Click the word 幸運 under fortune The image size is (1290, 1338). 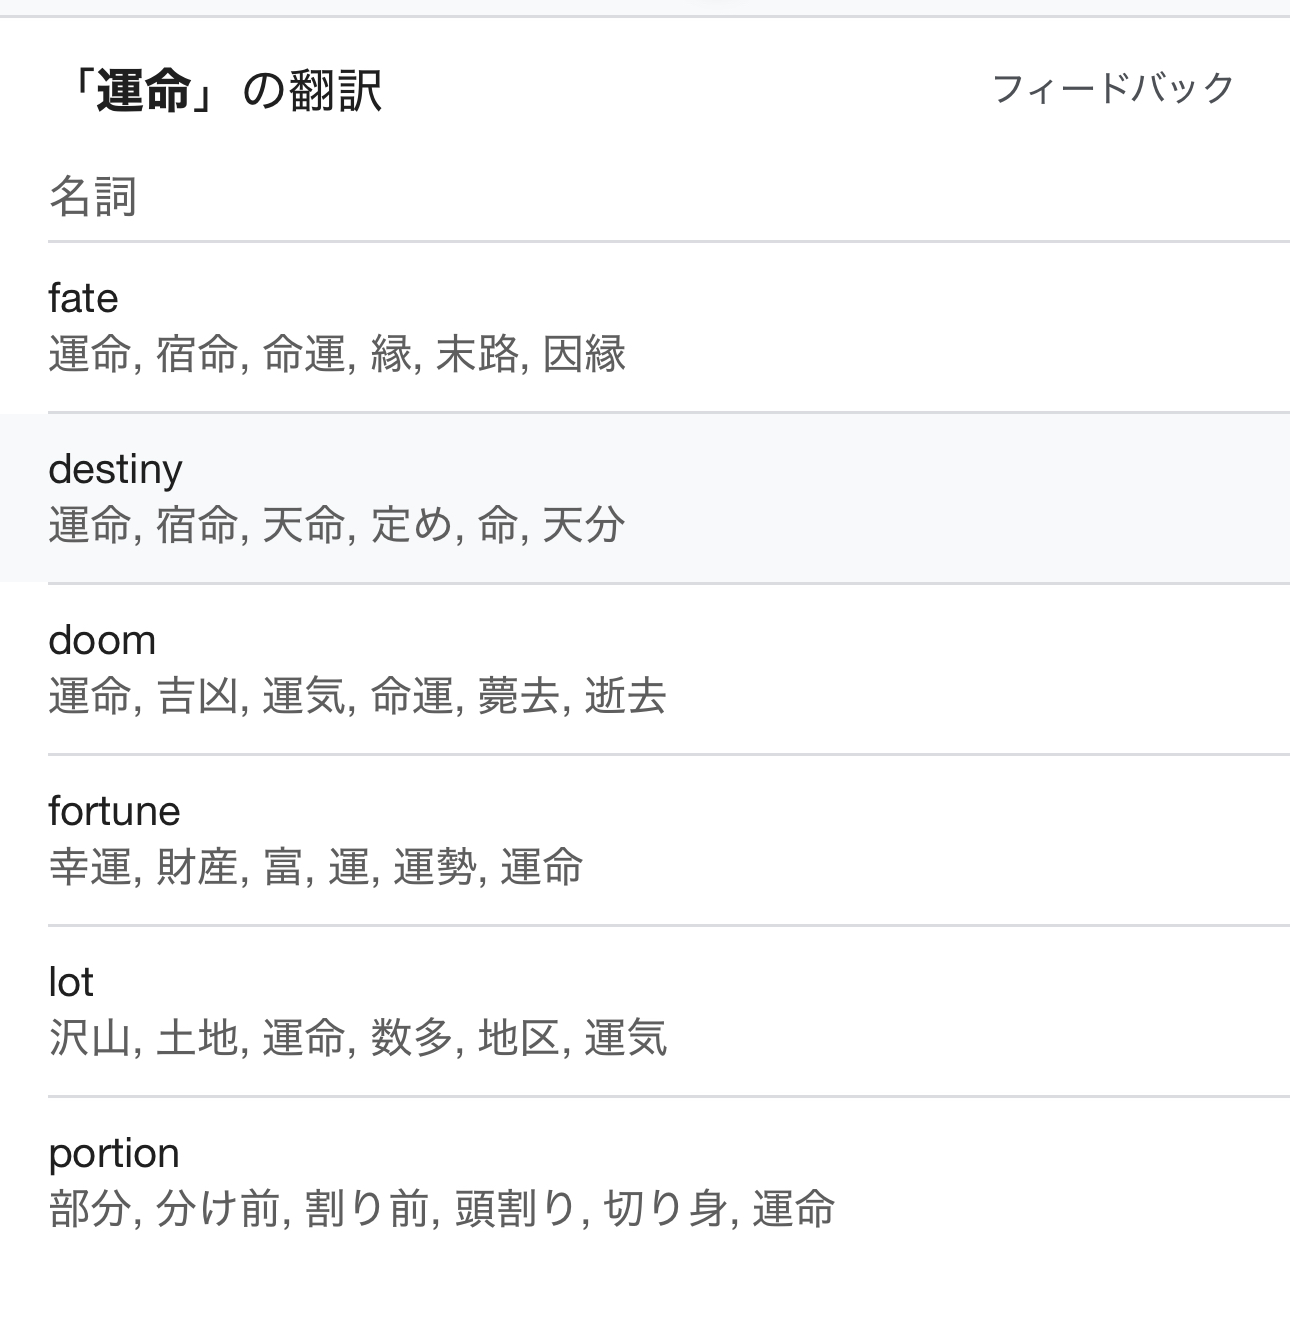pyautogui.click(x=89, y=867)
